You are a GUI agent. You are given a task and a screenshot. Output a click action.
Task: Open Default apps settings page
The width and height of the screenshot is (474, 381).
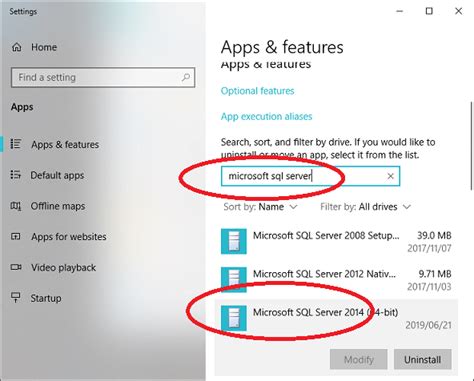[x=57, y=175]
